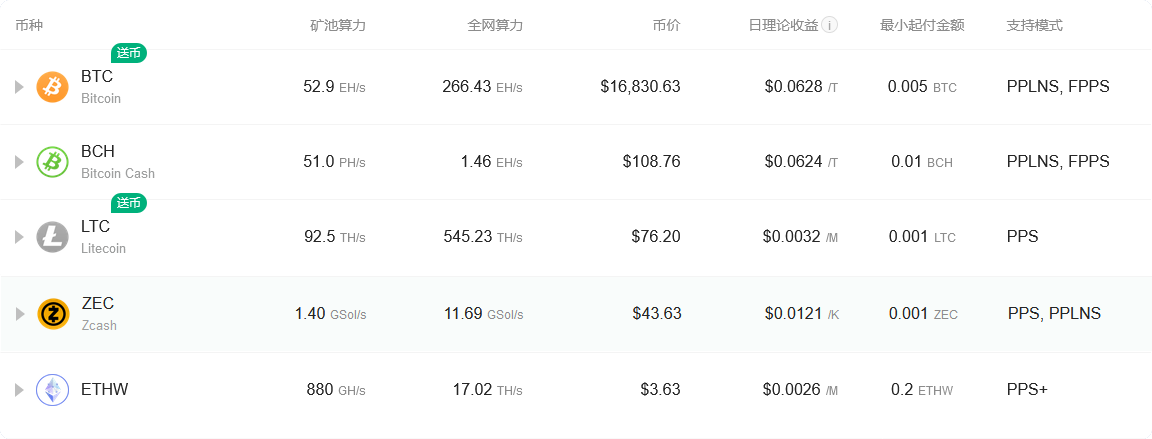Expand the ZEC row triangle
Viewport: 1152px width, 439px height.
click(x=20, y=314)
